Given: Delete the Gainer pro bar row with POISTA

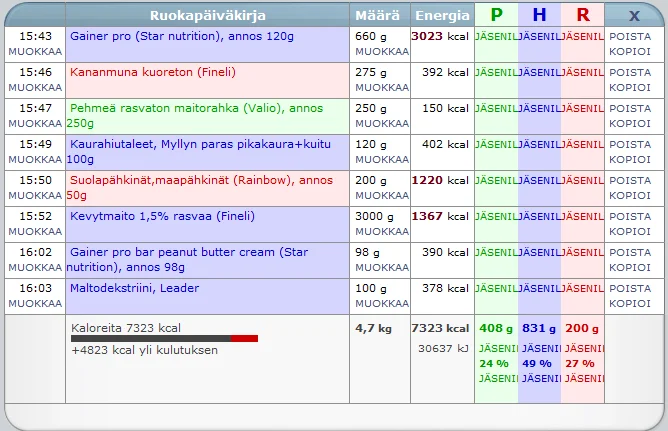Looking at the screenshot, I should click(x=630, y=252).
